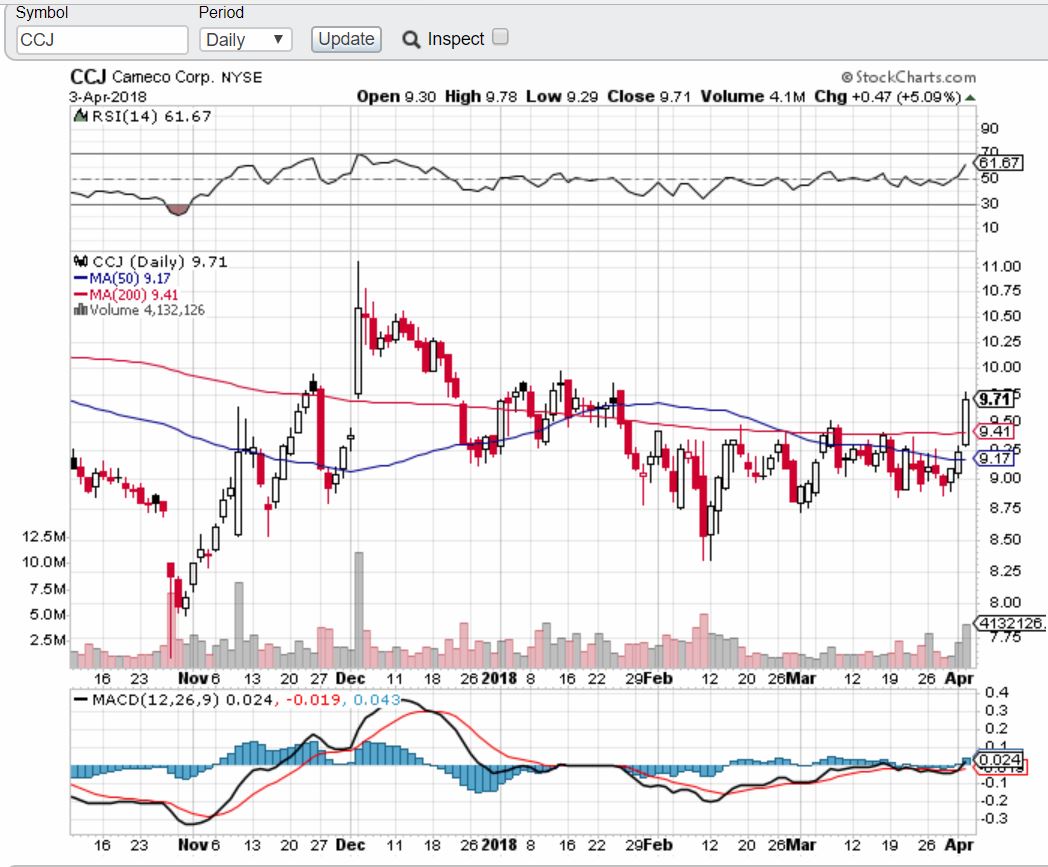Click the 10.00 price axis label

pos(1001,367)
